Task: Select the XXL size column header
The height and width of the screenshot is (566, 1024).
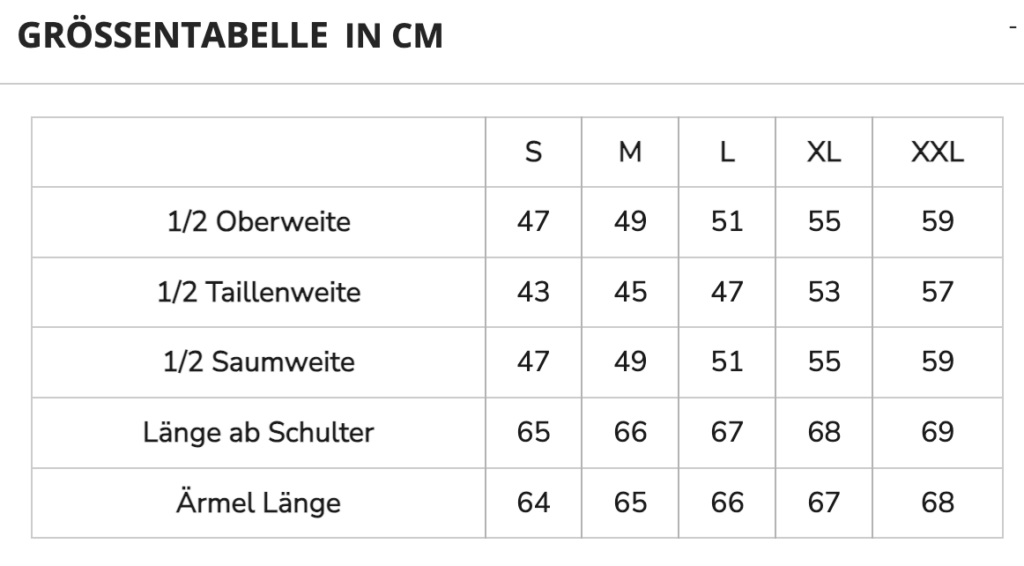Action: 937,152
